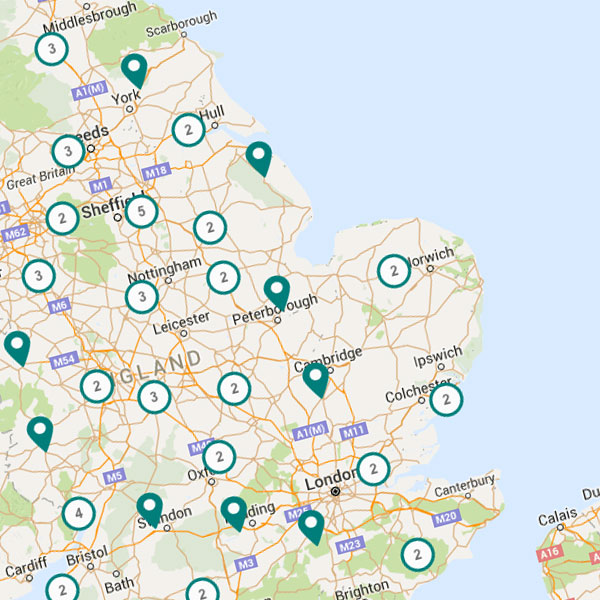
Task: Open the 4 cluster above Bristol
Action: (x=79, y=514)
